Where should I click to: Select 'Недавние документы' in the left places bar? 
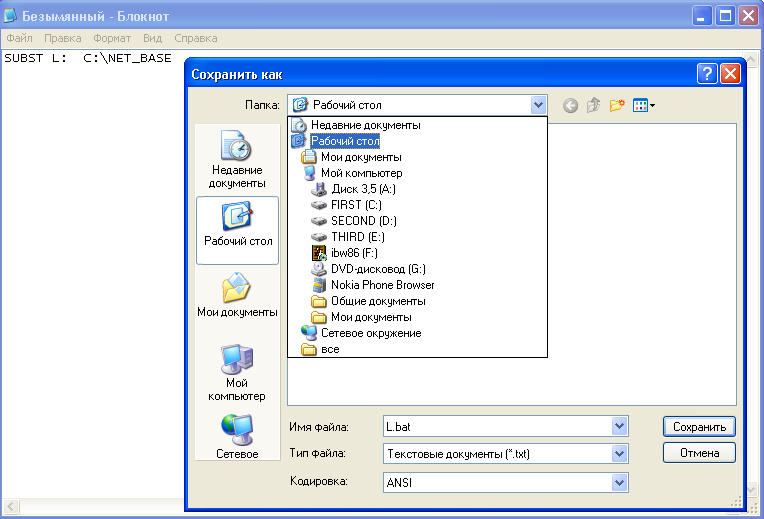pos(237,159)
